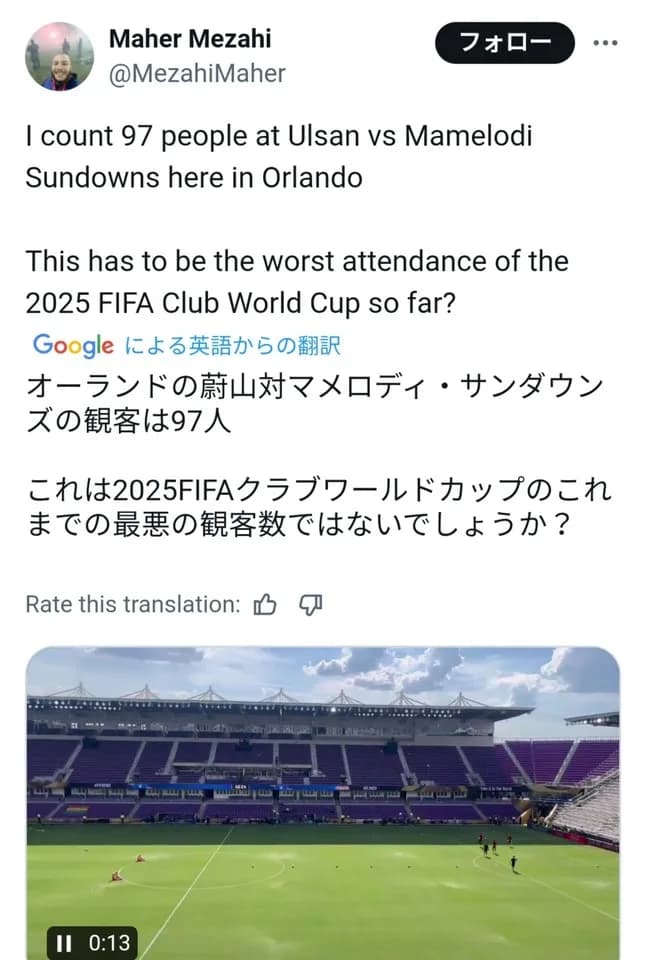Open the stadium video thumbnail
This screenshot has height=960, width=650.
coord(325,790)
